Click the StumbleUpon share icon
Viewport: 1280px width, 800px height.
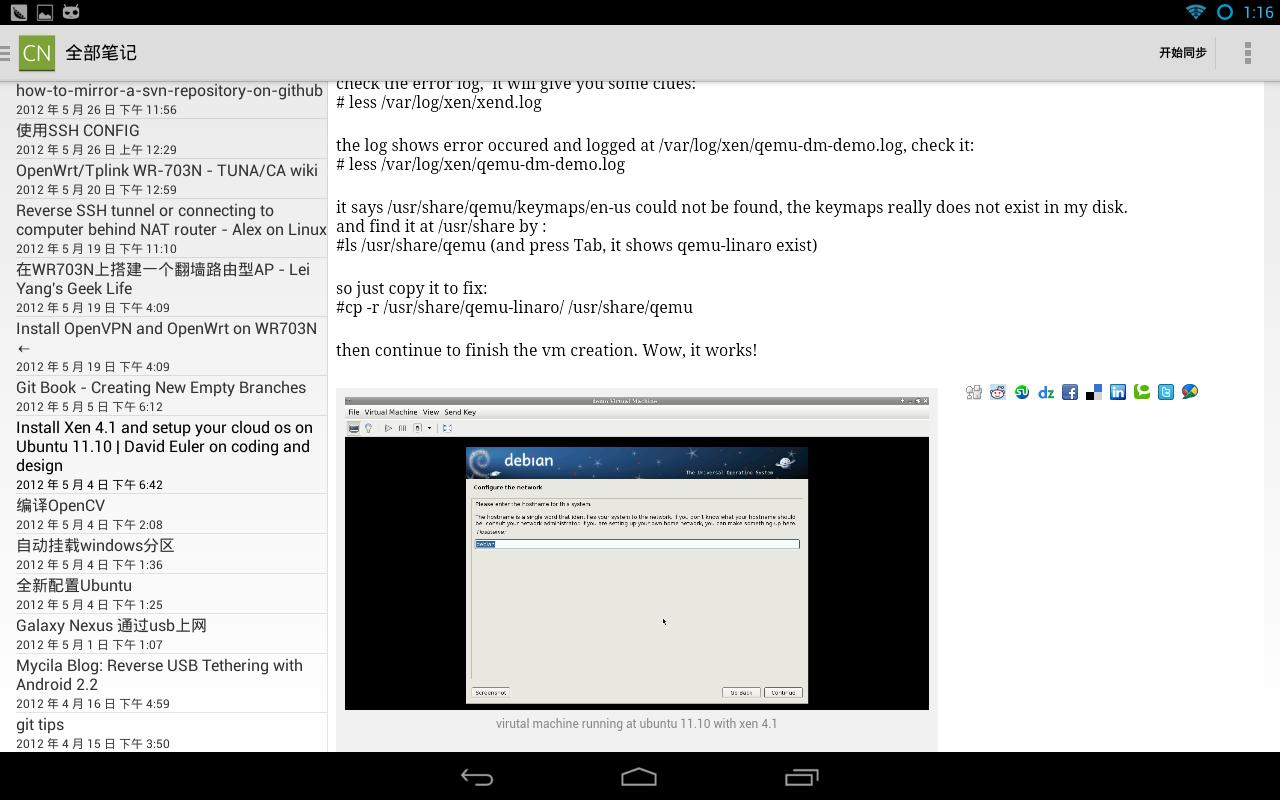tap(1022, 392)
